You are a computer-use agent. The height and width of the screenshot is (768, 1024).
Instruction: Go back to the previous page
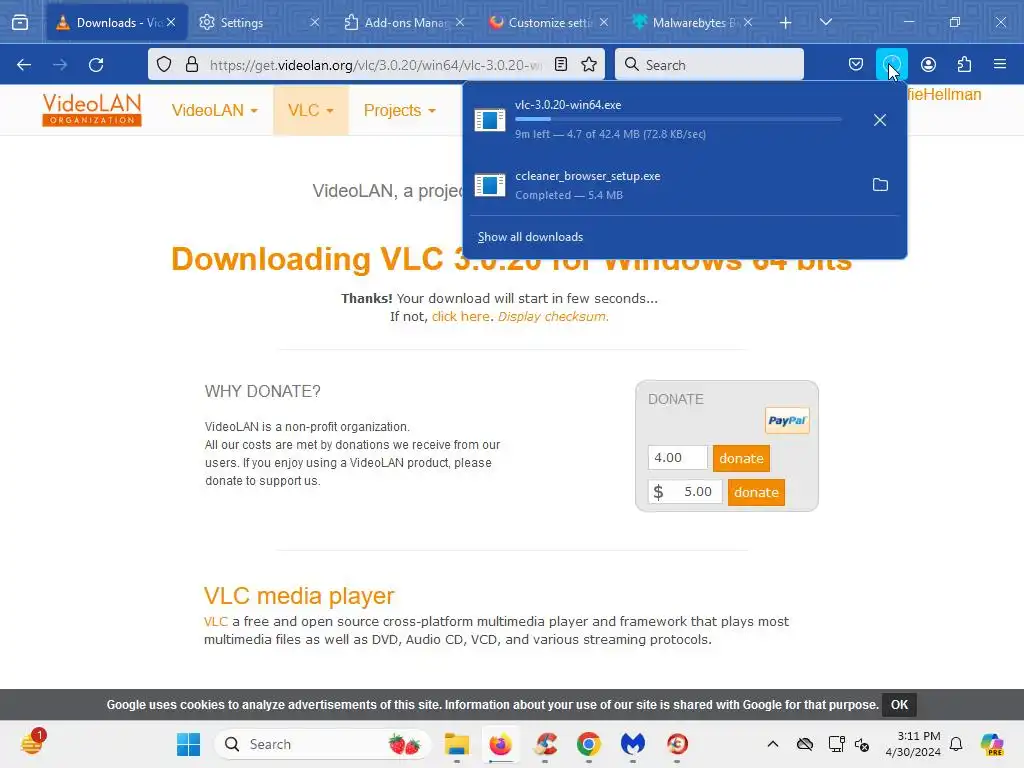pyautogui.click(x=24, y=65)
